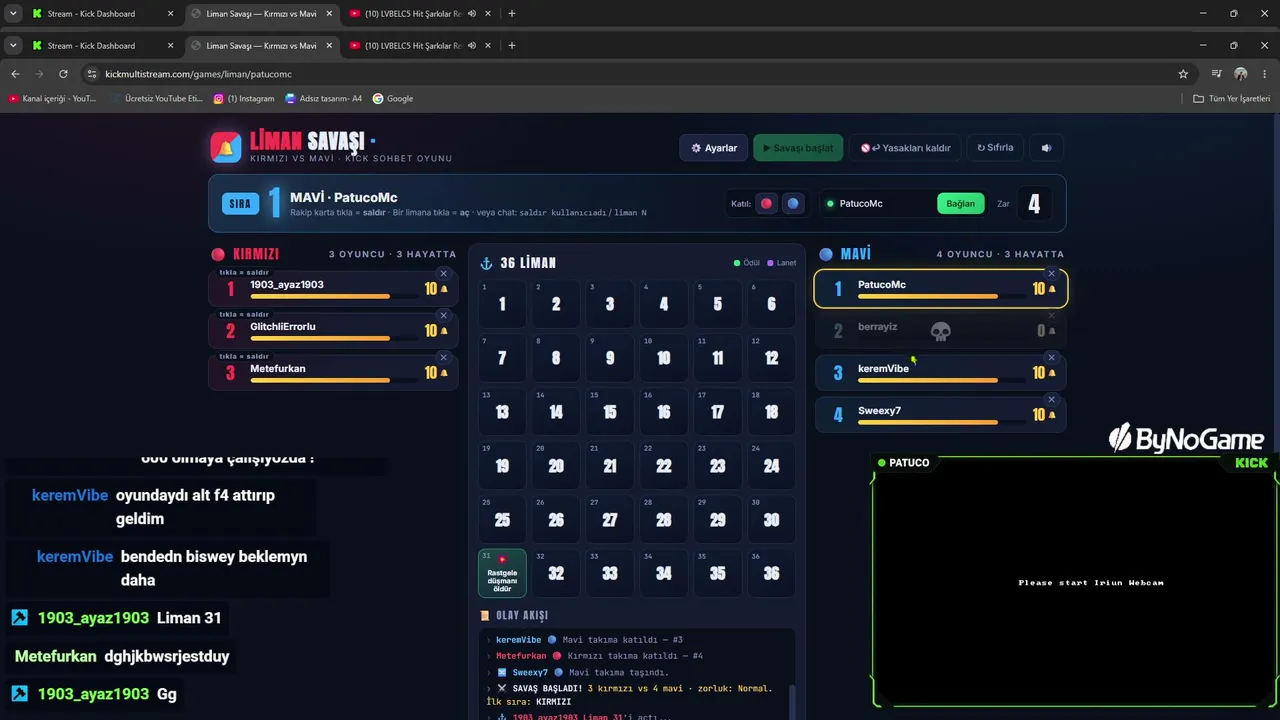The width and height of the screenshot is (1280, 720).
Task: Click the Liman Savaşı bell logo
Action: [x=226, y=147]
